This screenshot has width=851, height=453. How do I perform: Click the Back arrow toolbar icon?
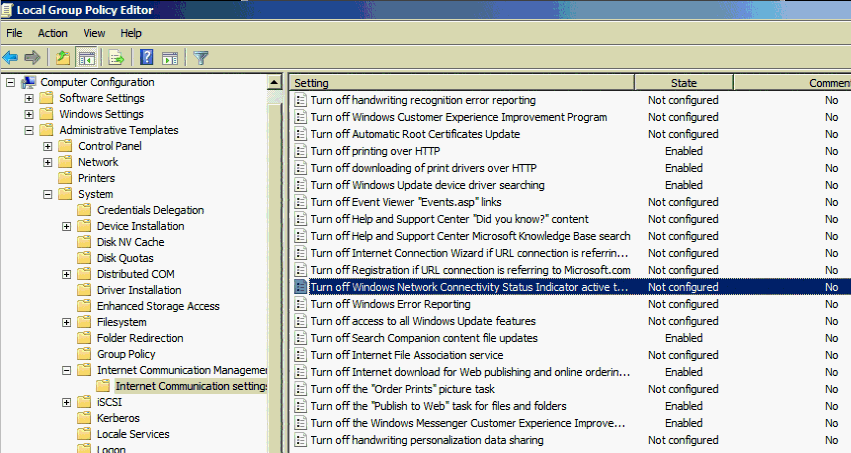click(x=11, y=57)
